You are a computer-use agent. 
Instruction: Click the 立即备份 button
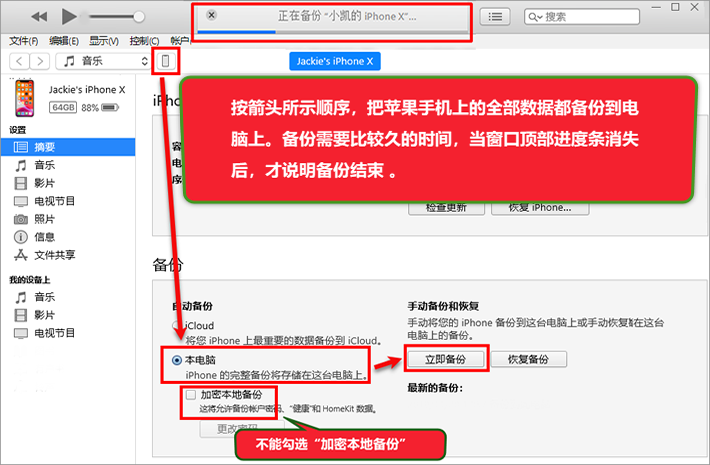pos(446,360)
